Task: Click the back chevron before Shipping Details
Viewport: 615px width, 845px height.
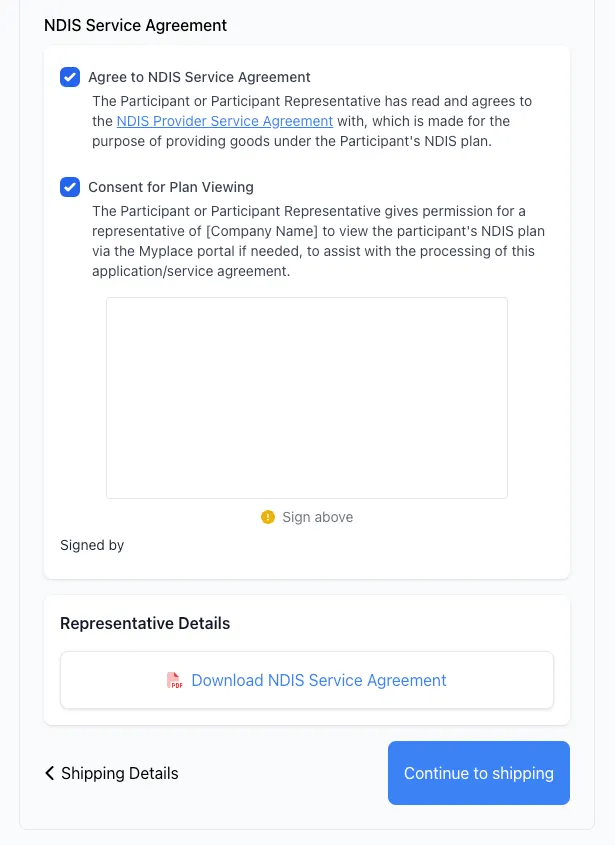Action: (x=50, y=773)
